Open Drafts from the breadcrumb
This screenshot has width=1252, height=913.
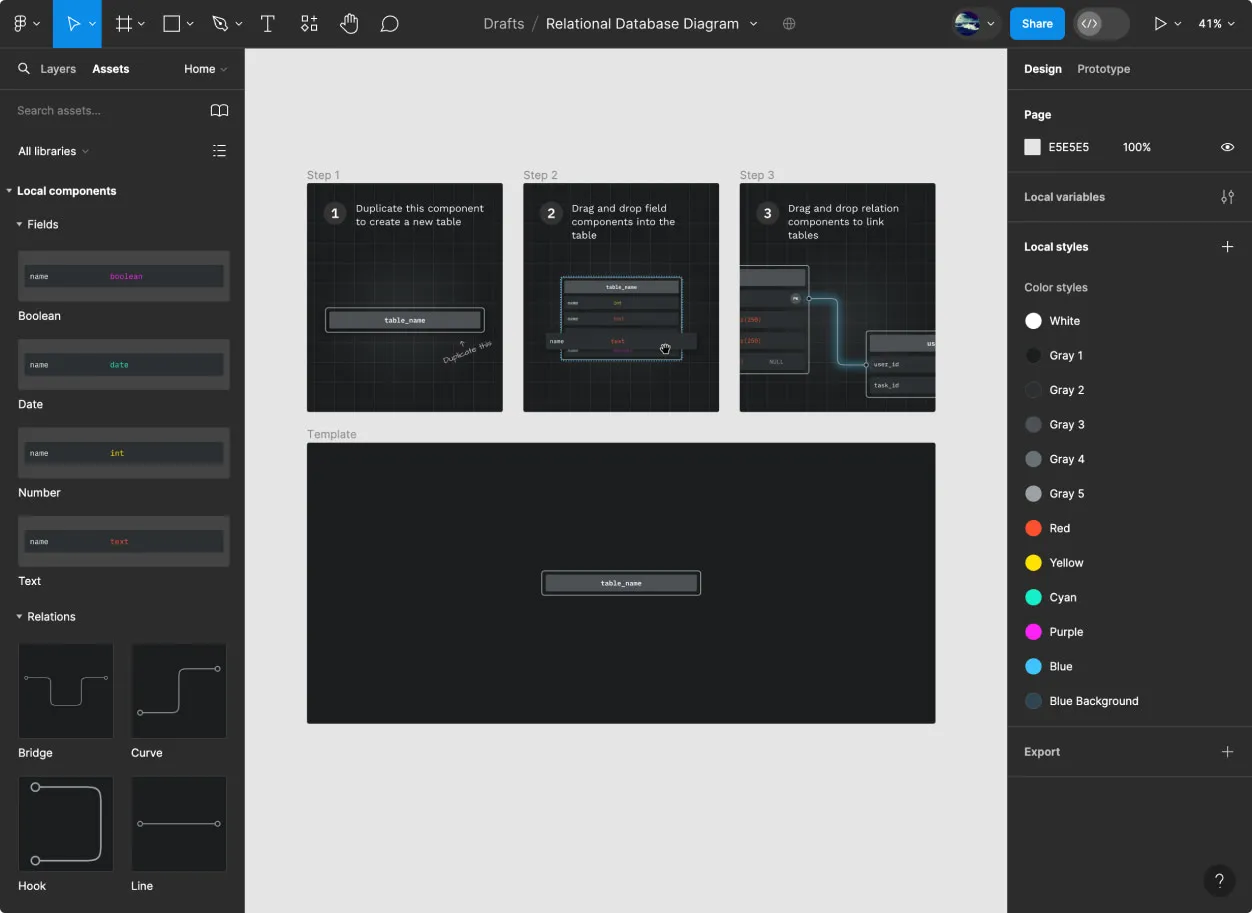tap(503, 23)
